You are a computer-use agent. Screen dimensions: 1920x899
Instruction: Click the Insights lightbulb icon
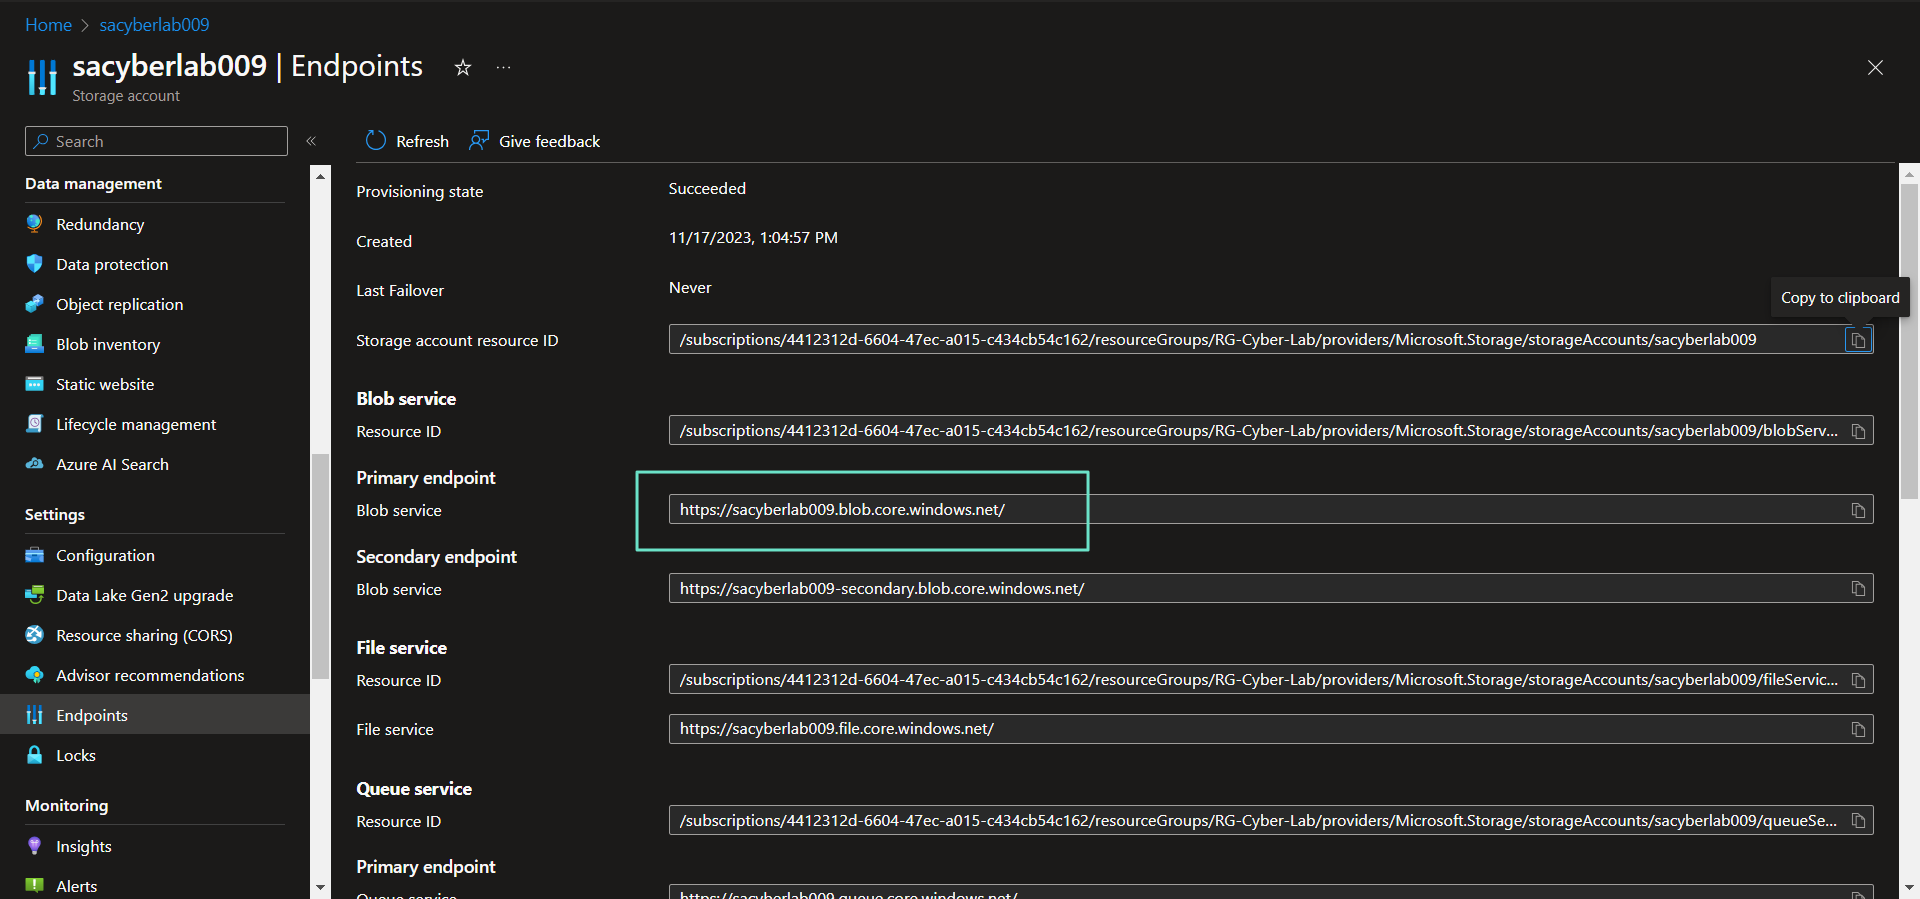tap(35, 846)
